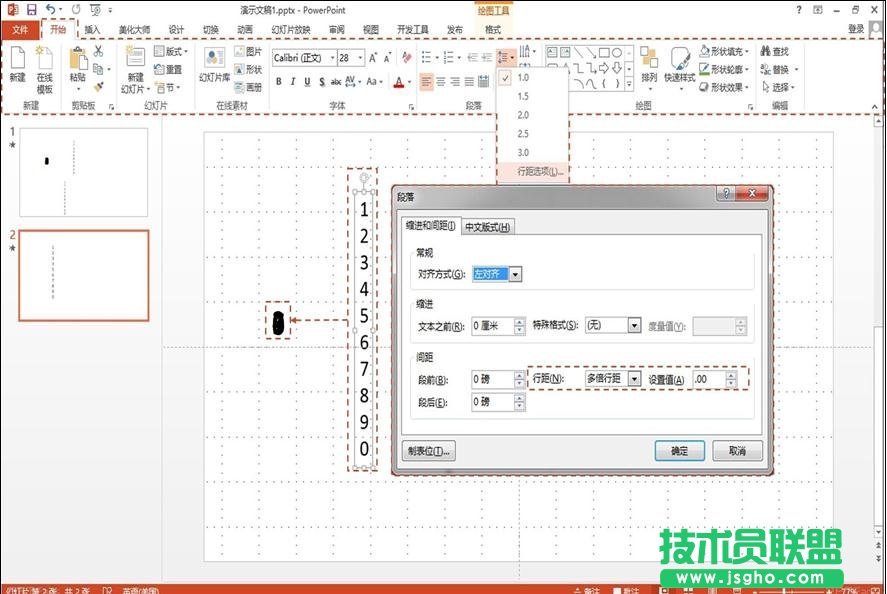Screen dimensions: 887x594
Task: Apply strikethrough with the abc icon
Action: pyautogui.click(x=337, y=81)
